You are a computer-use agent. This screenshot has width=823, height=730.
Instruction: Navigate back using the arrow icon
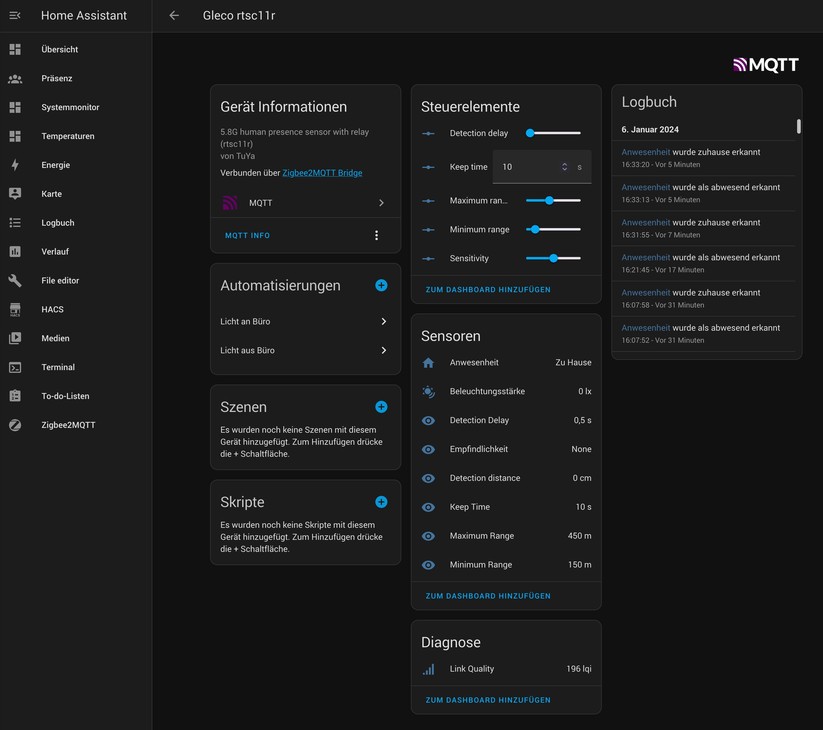(x=175, y=15)
